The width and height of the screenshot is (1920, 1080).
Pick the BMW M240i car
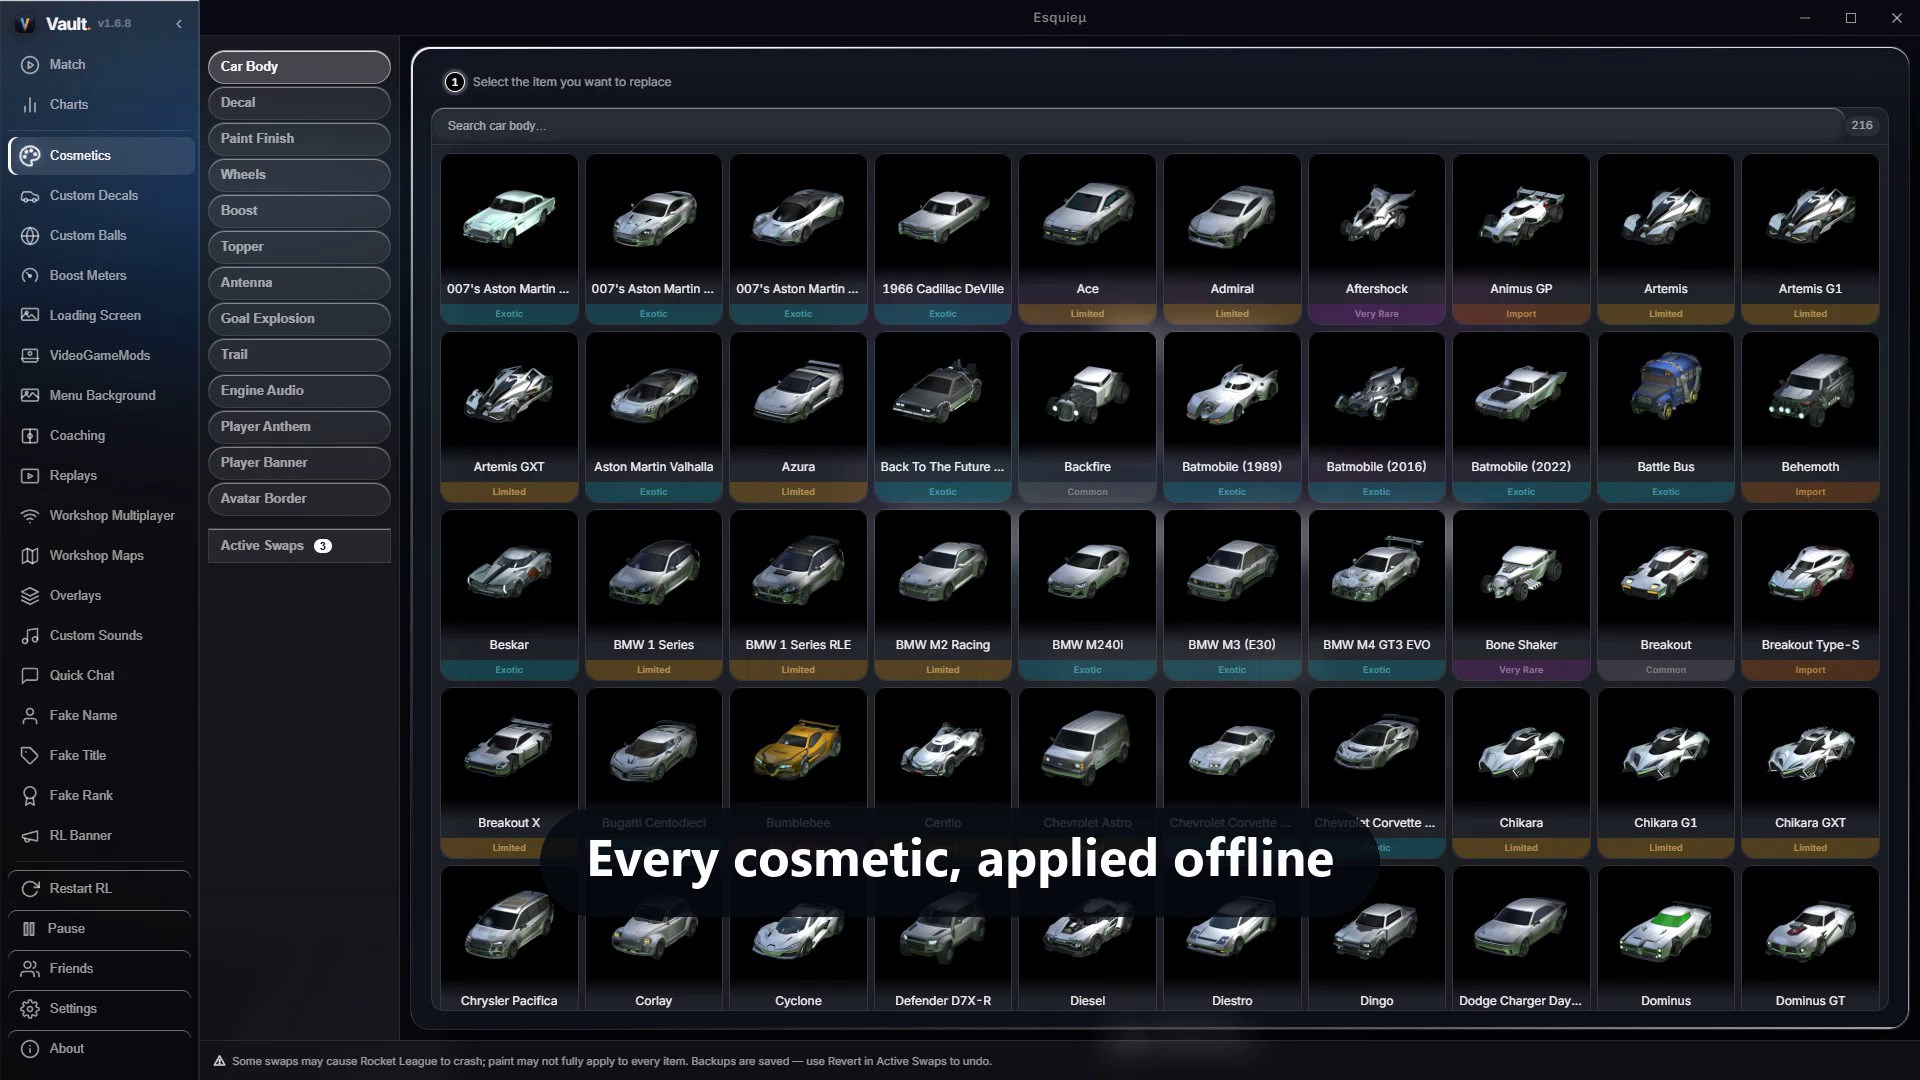click(1087, 595)
